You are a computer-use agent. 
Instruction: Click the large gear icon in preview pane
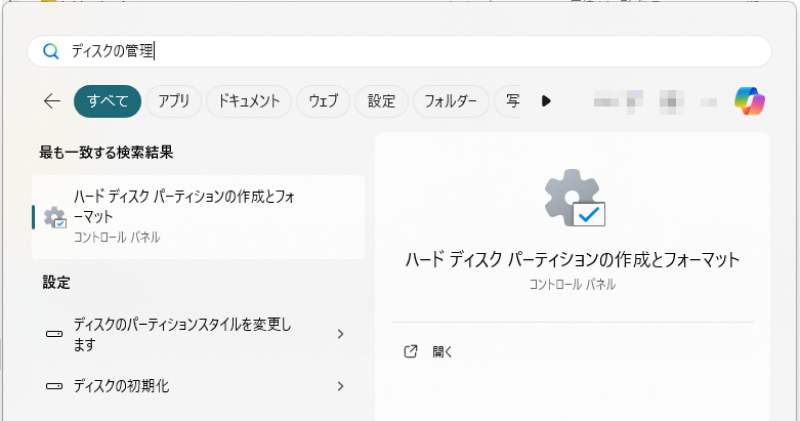[575, 198]
